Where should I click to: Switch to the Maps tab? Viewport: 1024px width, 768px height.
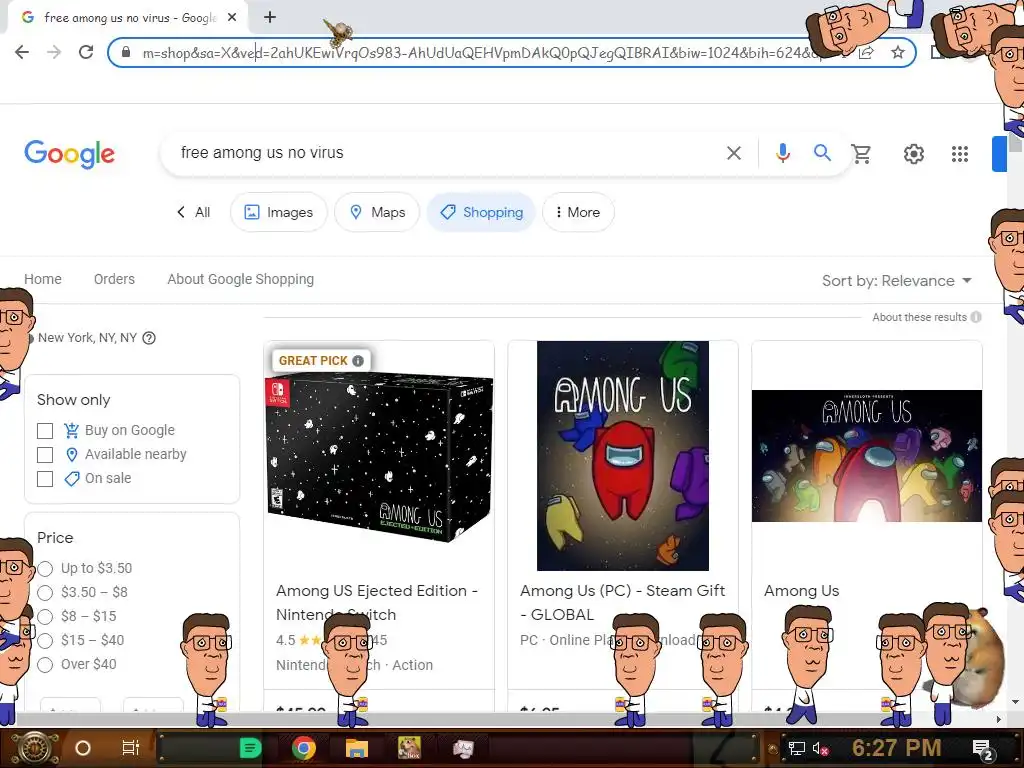coord(377,212)
